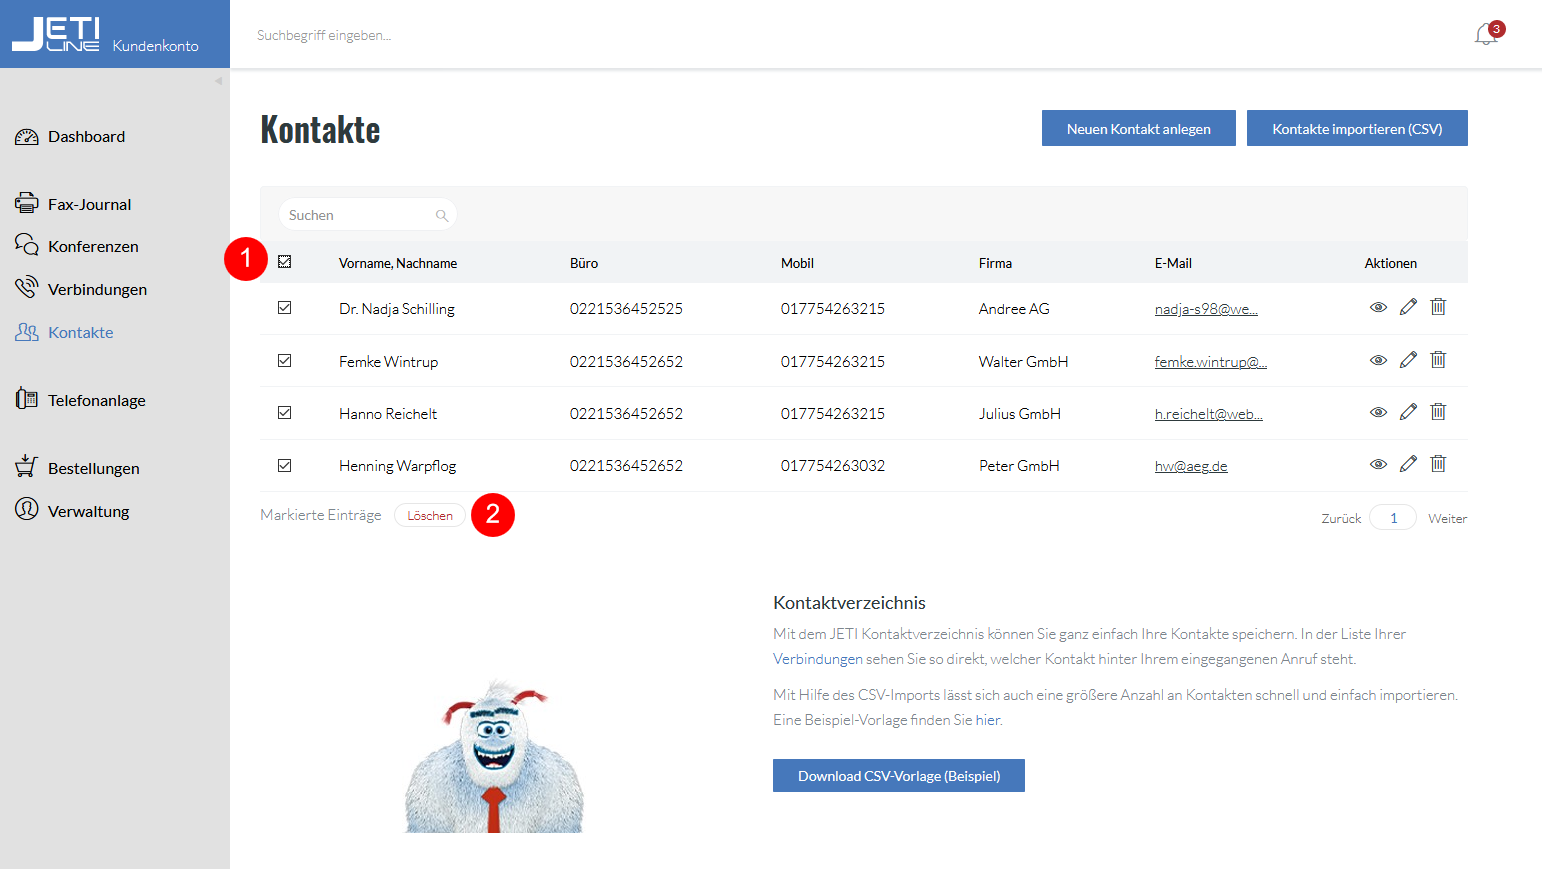View Dr. Nadja Schilling's contact details eye icon
This screenshot has width=1542, height=869.
click(1378, 307)
